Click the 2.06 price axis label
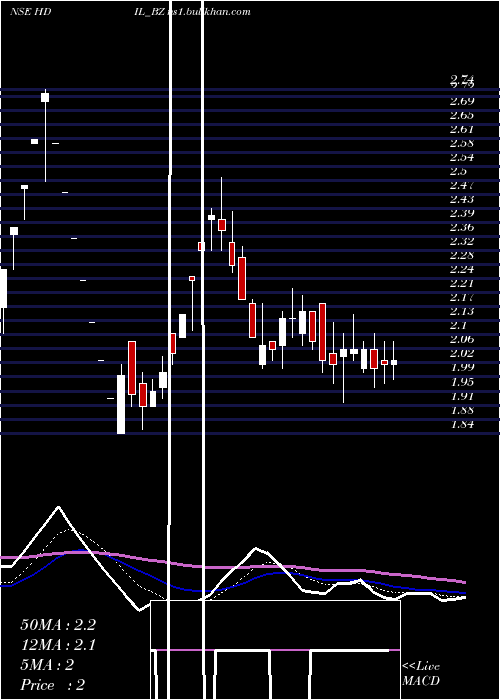This screenshot has width=500, height=700. pos(462,339)
